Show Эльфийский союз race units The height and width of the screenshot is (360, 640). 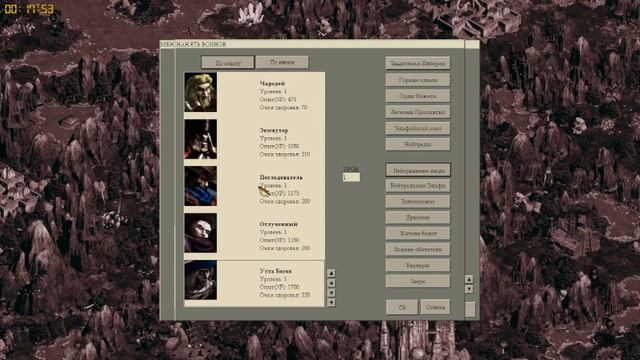(x=418, y=128)
